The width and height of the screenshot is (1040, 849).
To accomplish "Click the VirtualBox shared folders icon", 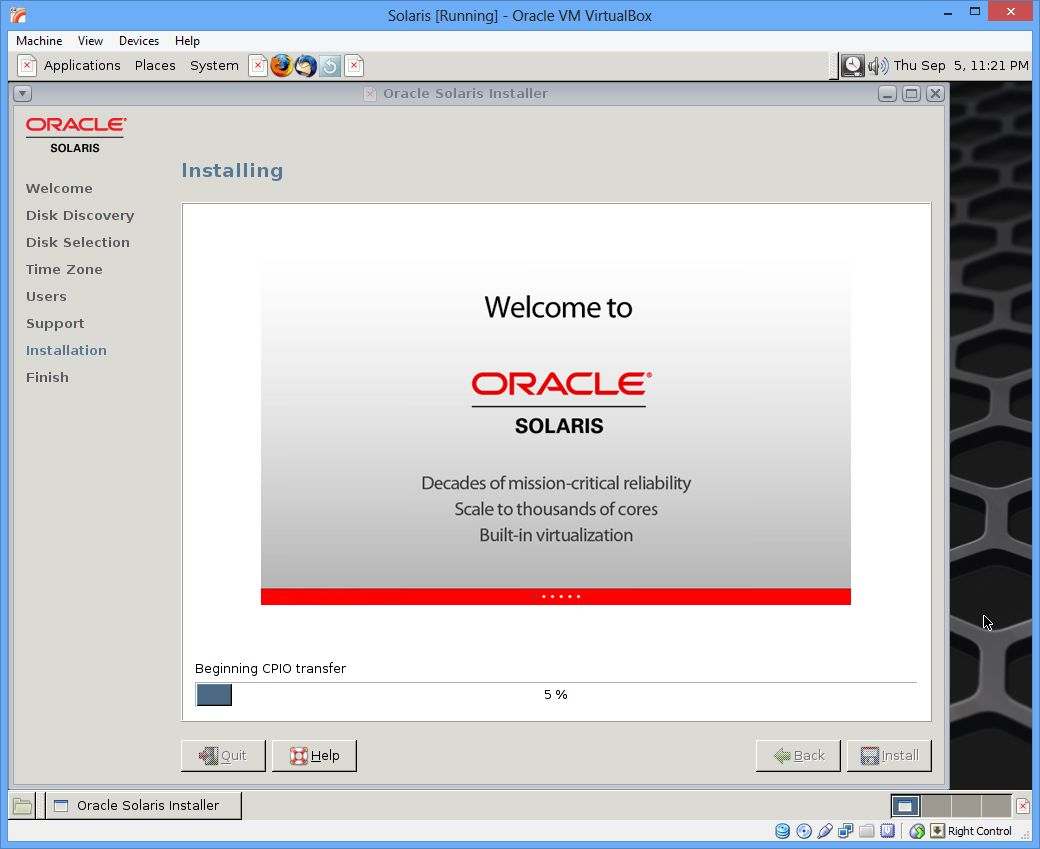I will coord(867,831).
